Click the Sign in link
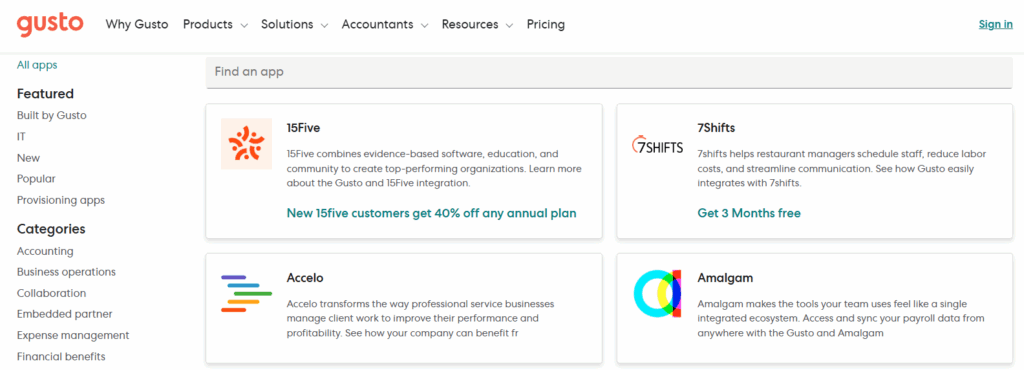The width and height of the screenshot is (1024, 370). point(996,25)
